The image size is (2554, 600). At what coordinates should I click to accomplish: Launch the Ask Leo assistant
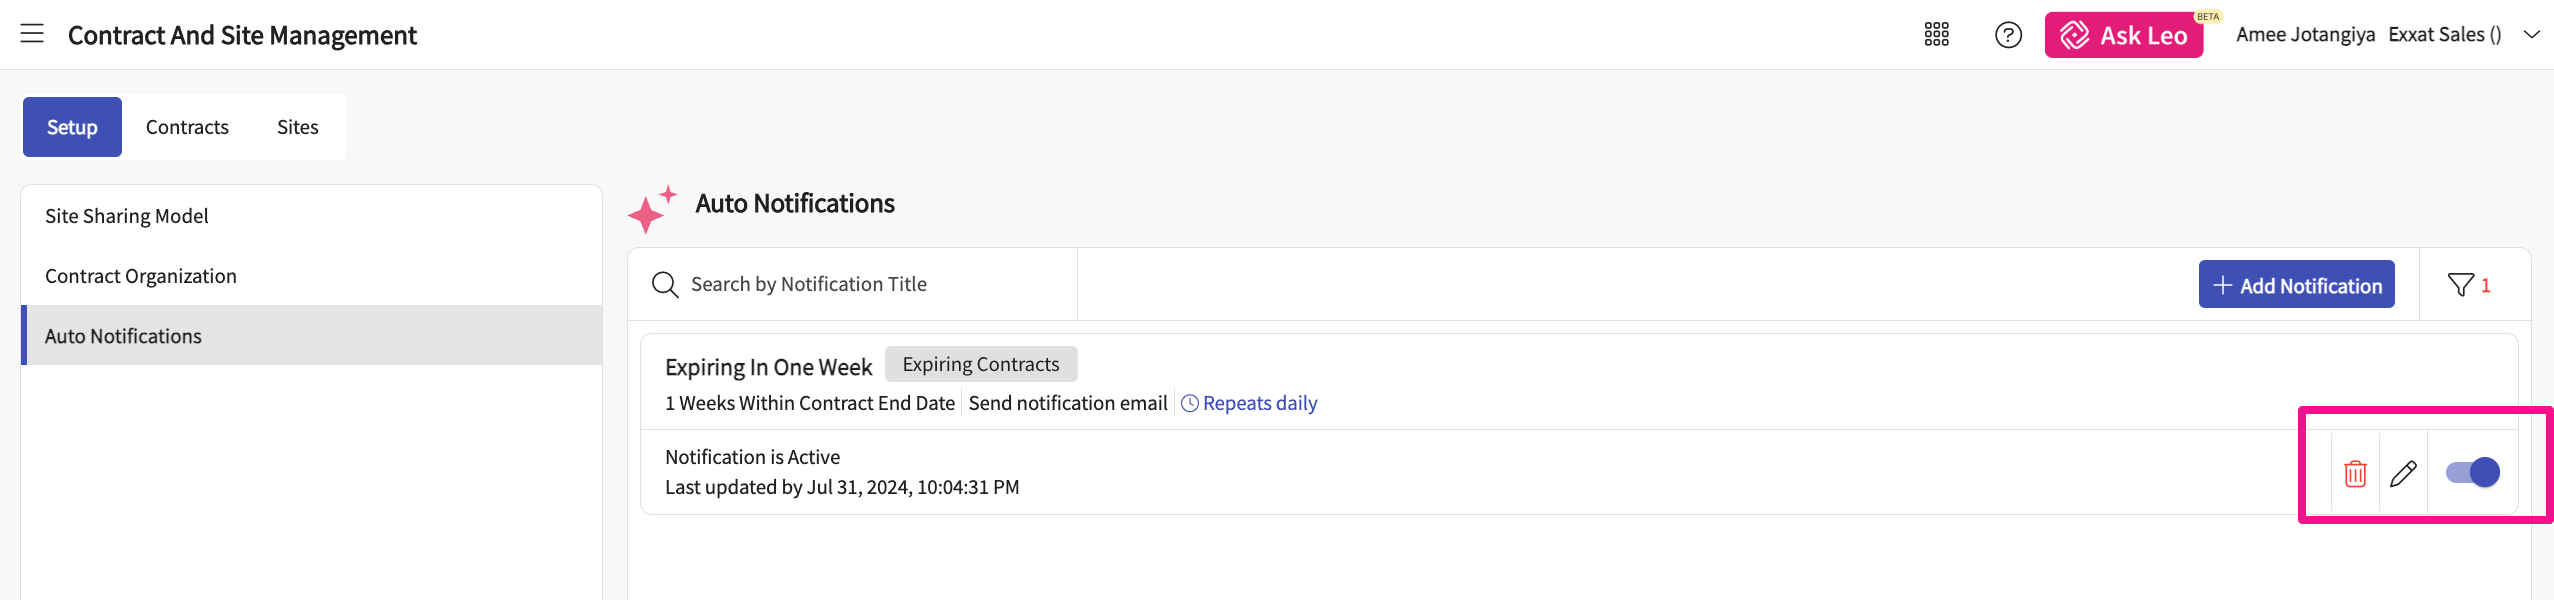coord(2123,35)
